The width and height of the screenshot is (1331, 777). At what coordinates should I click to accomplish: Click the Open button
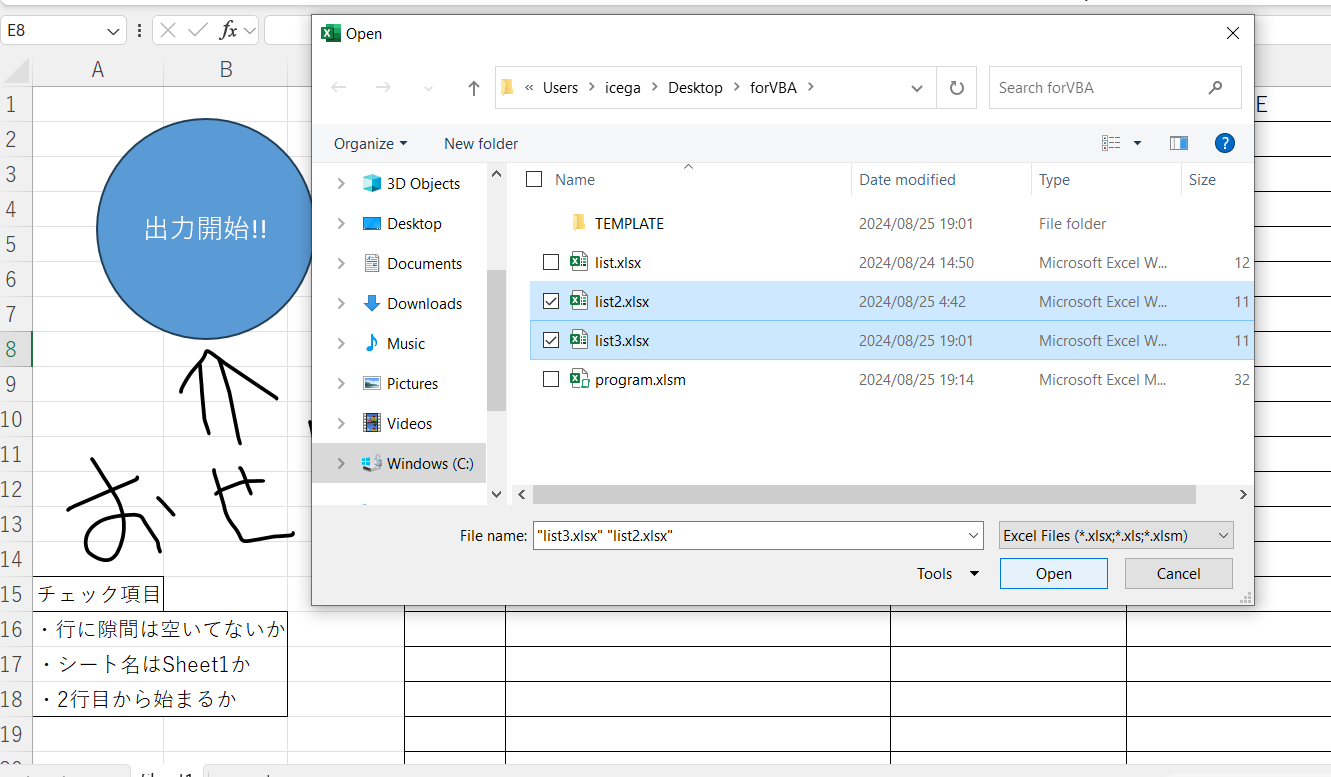pos(1053,573)
